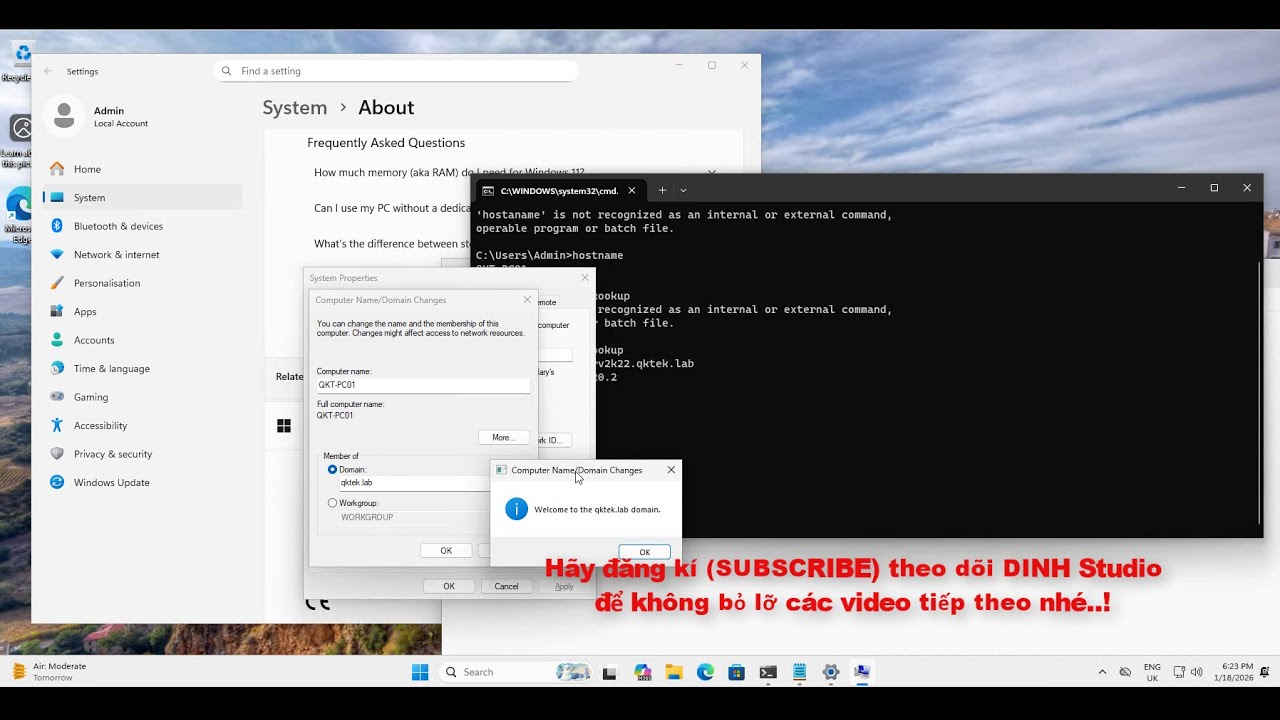
Task: Click OK in System Properties window
Action: (449, 586)
